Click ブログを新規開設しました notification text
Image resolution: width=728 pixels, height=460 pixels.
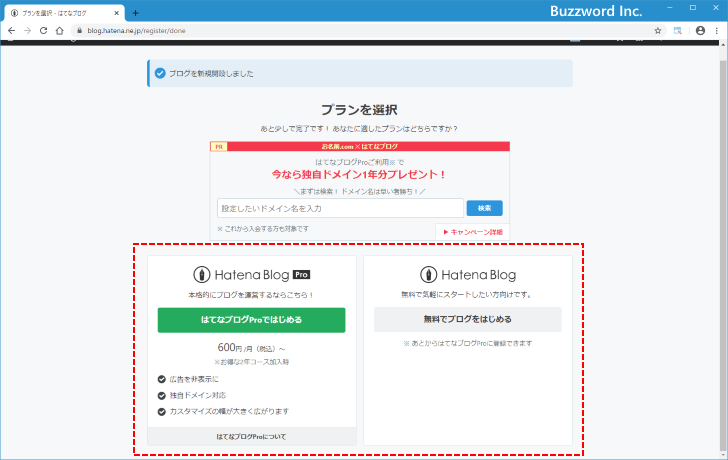[211, 73]
